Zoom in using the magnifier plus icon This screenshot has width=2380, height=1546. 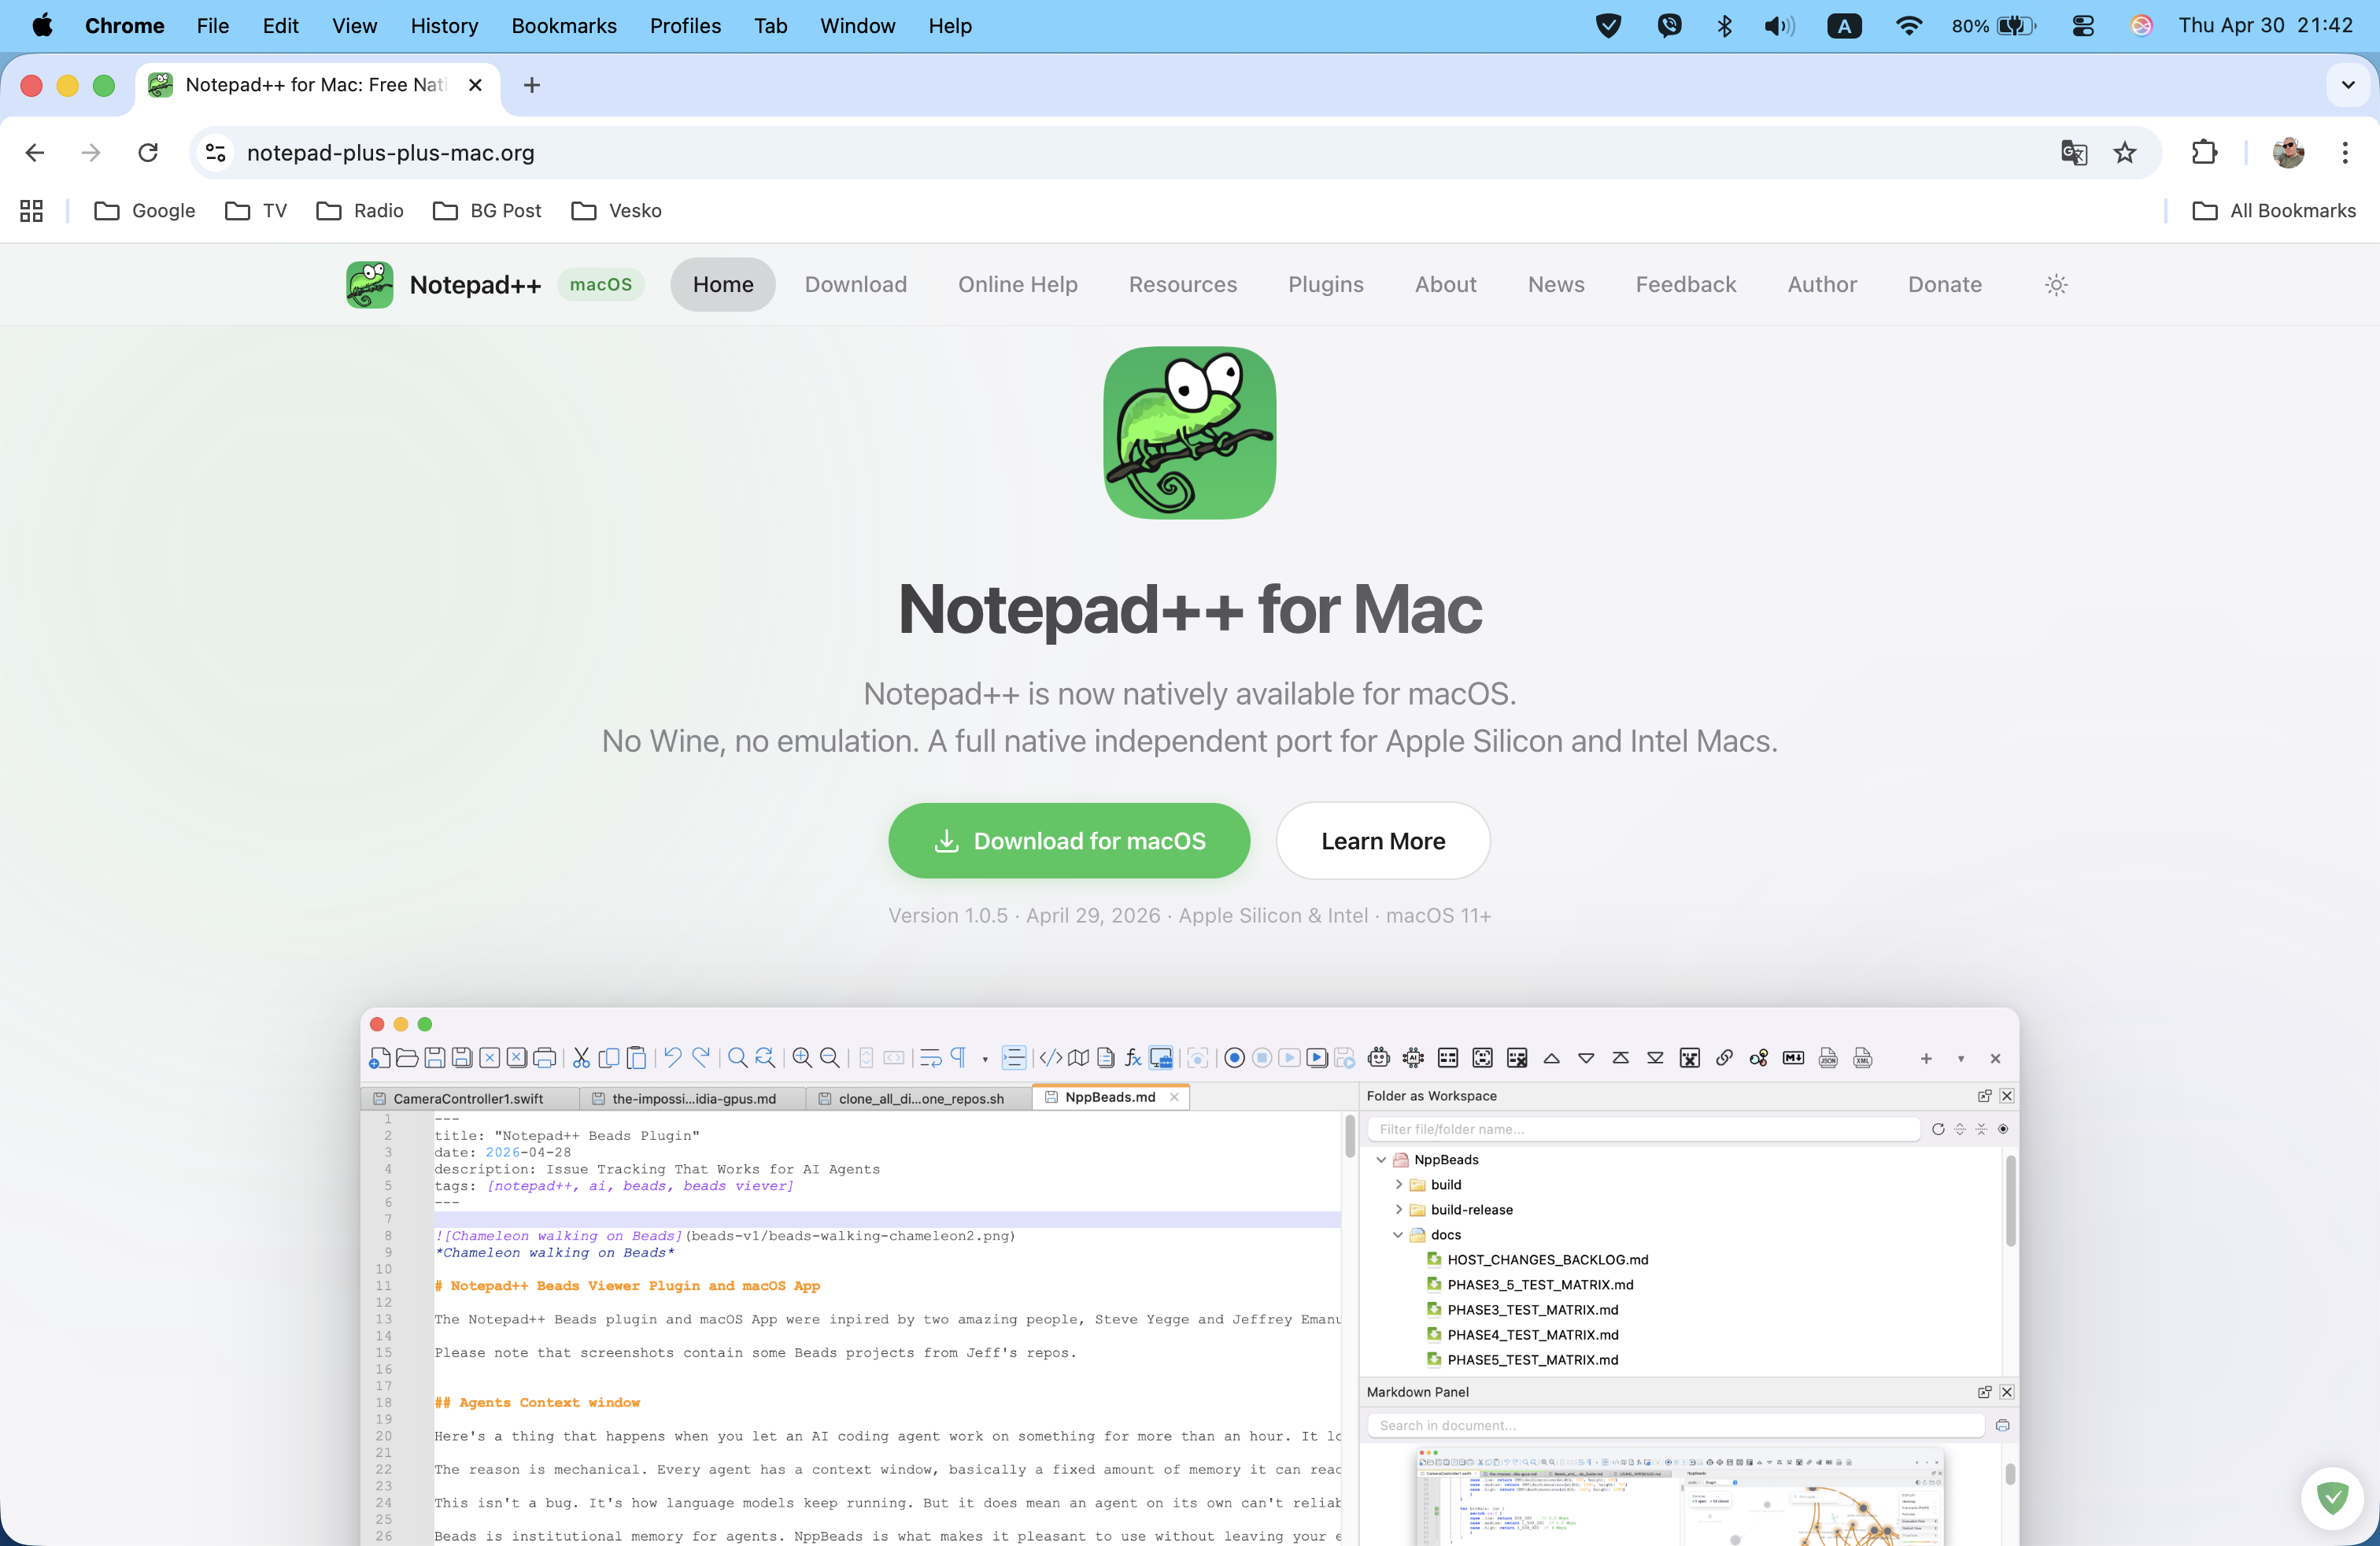coord(801,1058)
